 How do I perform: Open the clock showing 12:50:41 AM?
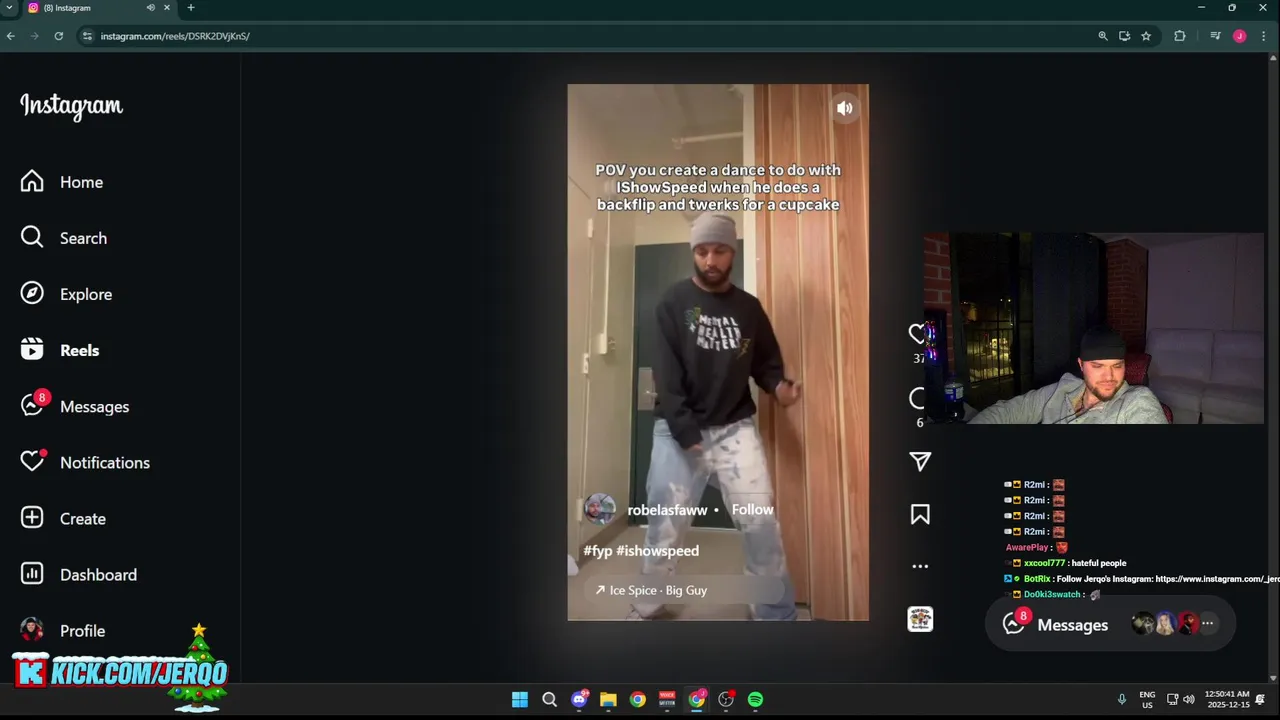click(1227, 700)
